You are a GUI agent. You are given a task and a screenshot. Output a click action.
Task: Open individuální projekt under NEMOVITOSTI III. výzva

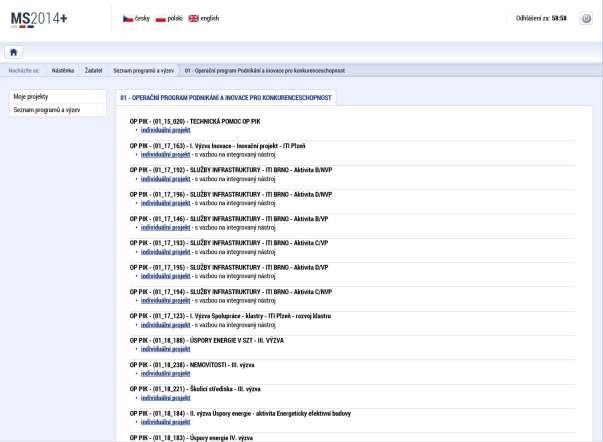click(165, 374)
